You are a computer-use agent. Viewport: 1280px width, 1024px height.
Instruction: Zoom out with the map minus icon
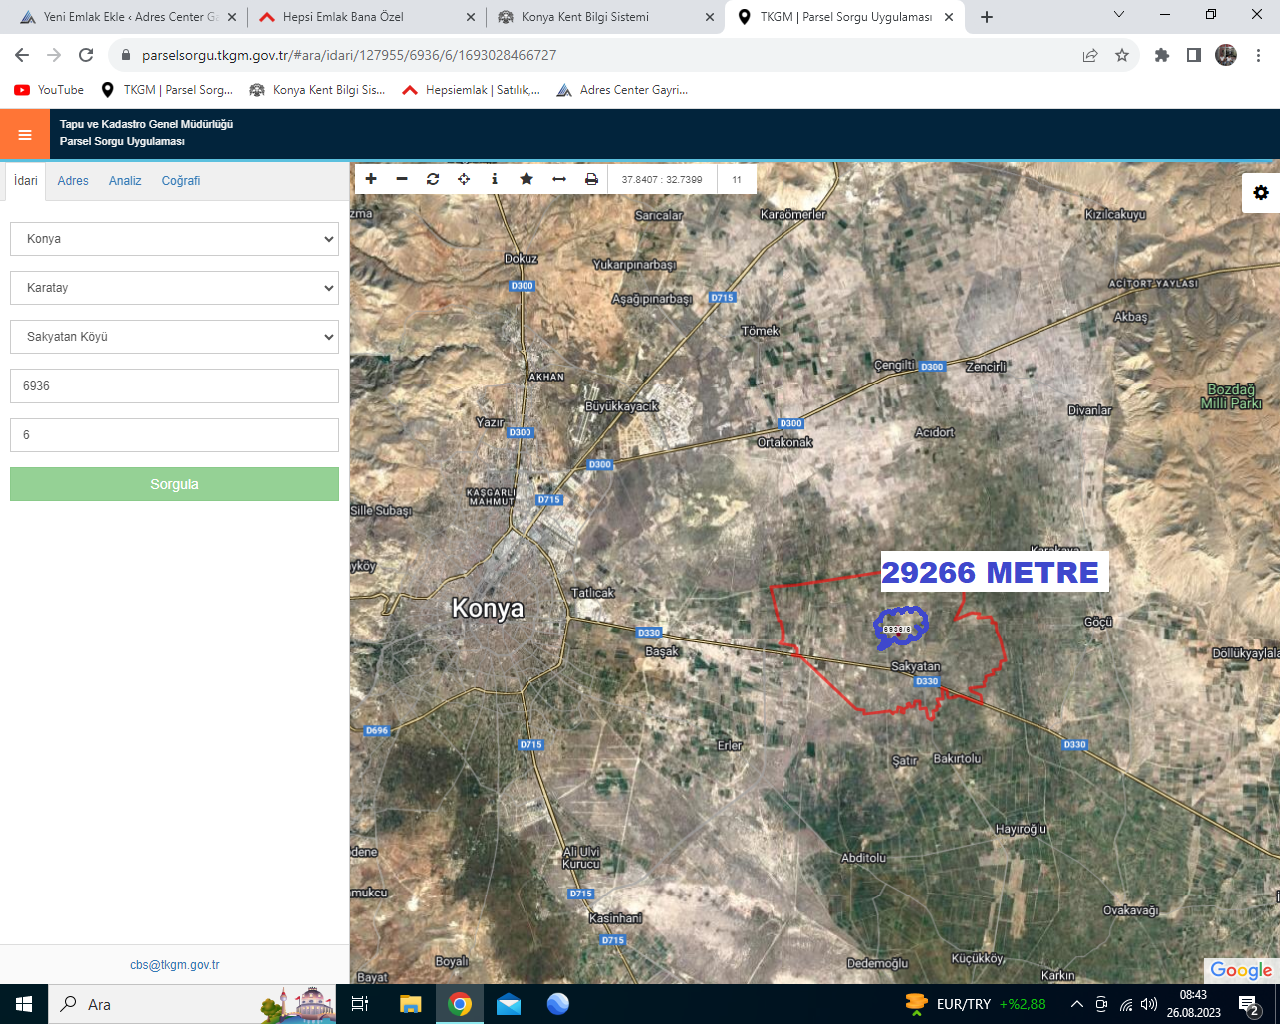402,179
